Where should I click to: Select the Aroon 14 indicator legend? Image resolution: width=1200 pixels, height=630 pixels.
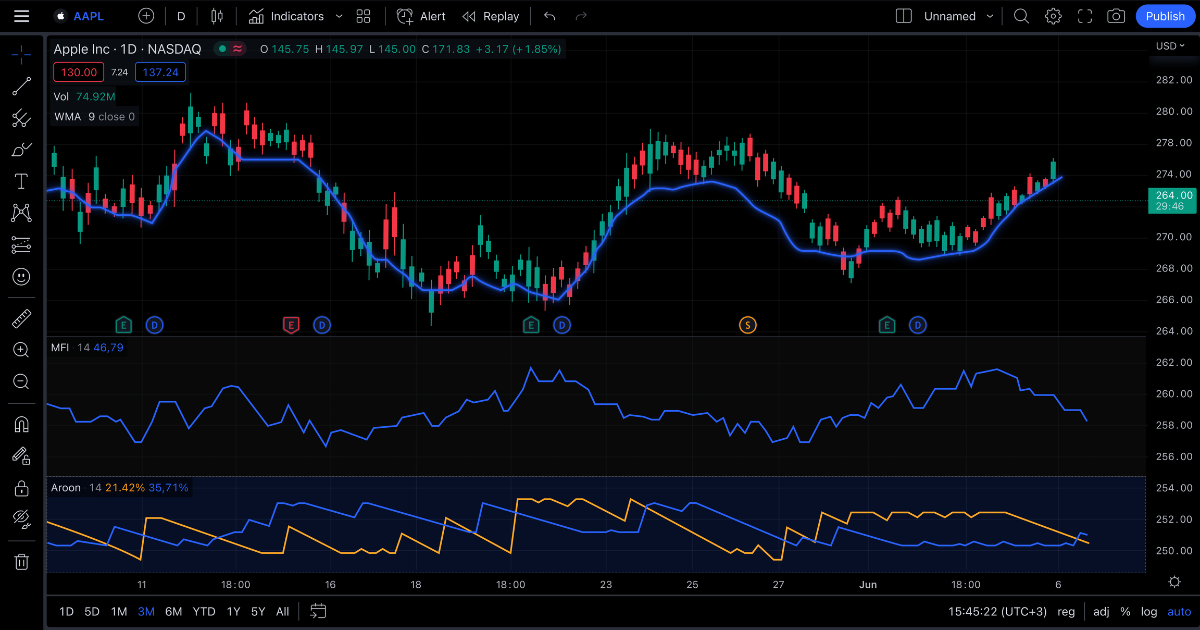[119, 488]
